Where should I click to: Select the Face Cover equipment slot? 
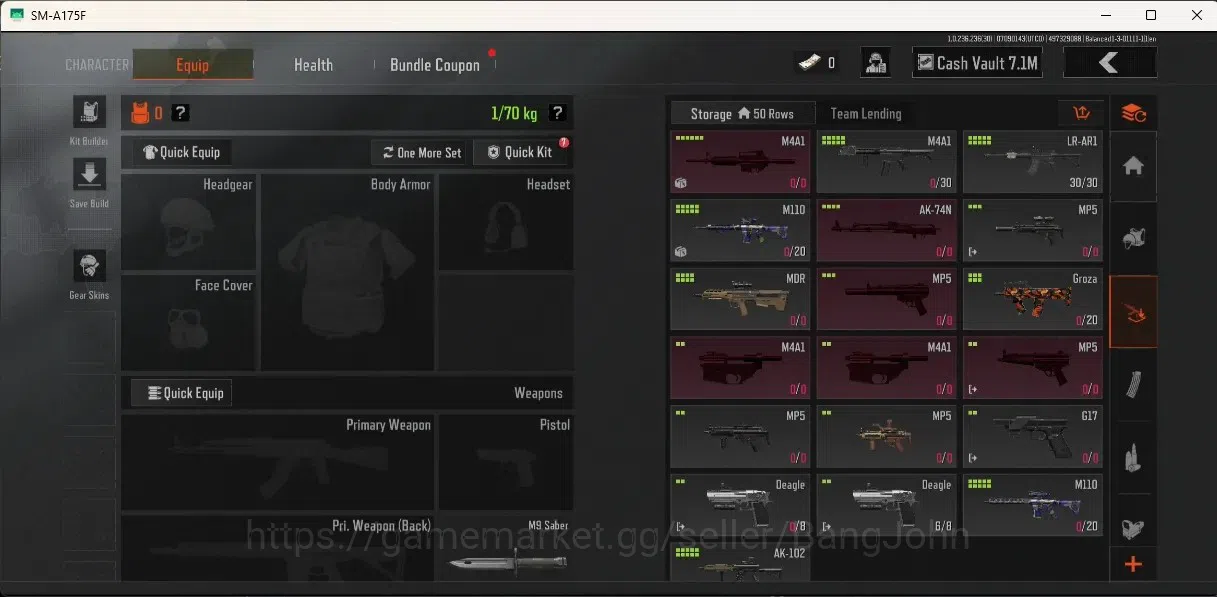[188, 322]
